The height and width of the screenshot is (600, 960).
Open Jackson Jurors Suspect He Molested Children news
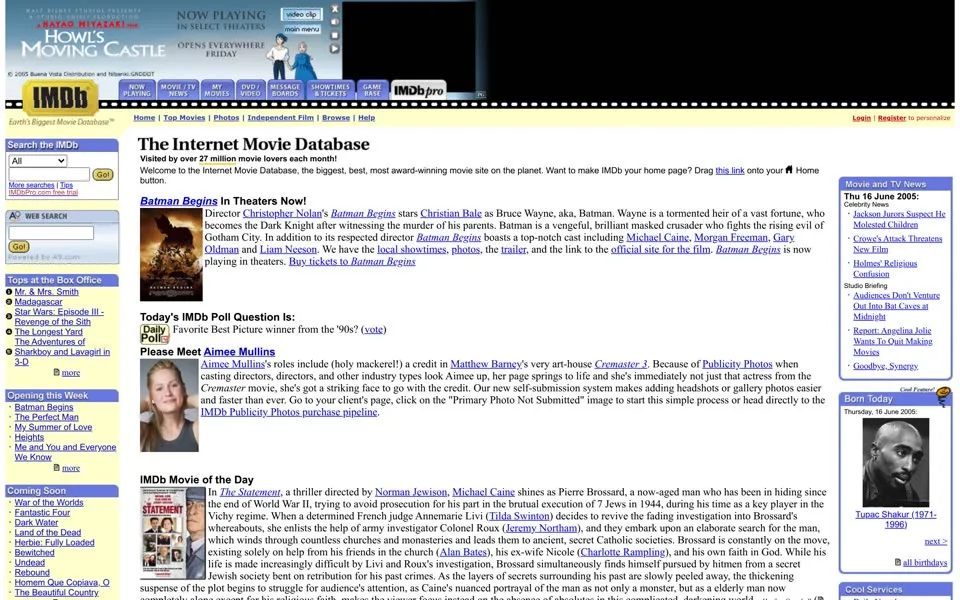(x=899, y=219)
